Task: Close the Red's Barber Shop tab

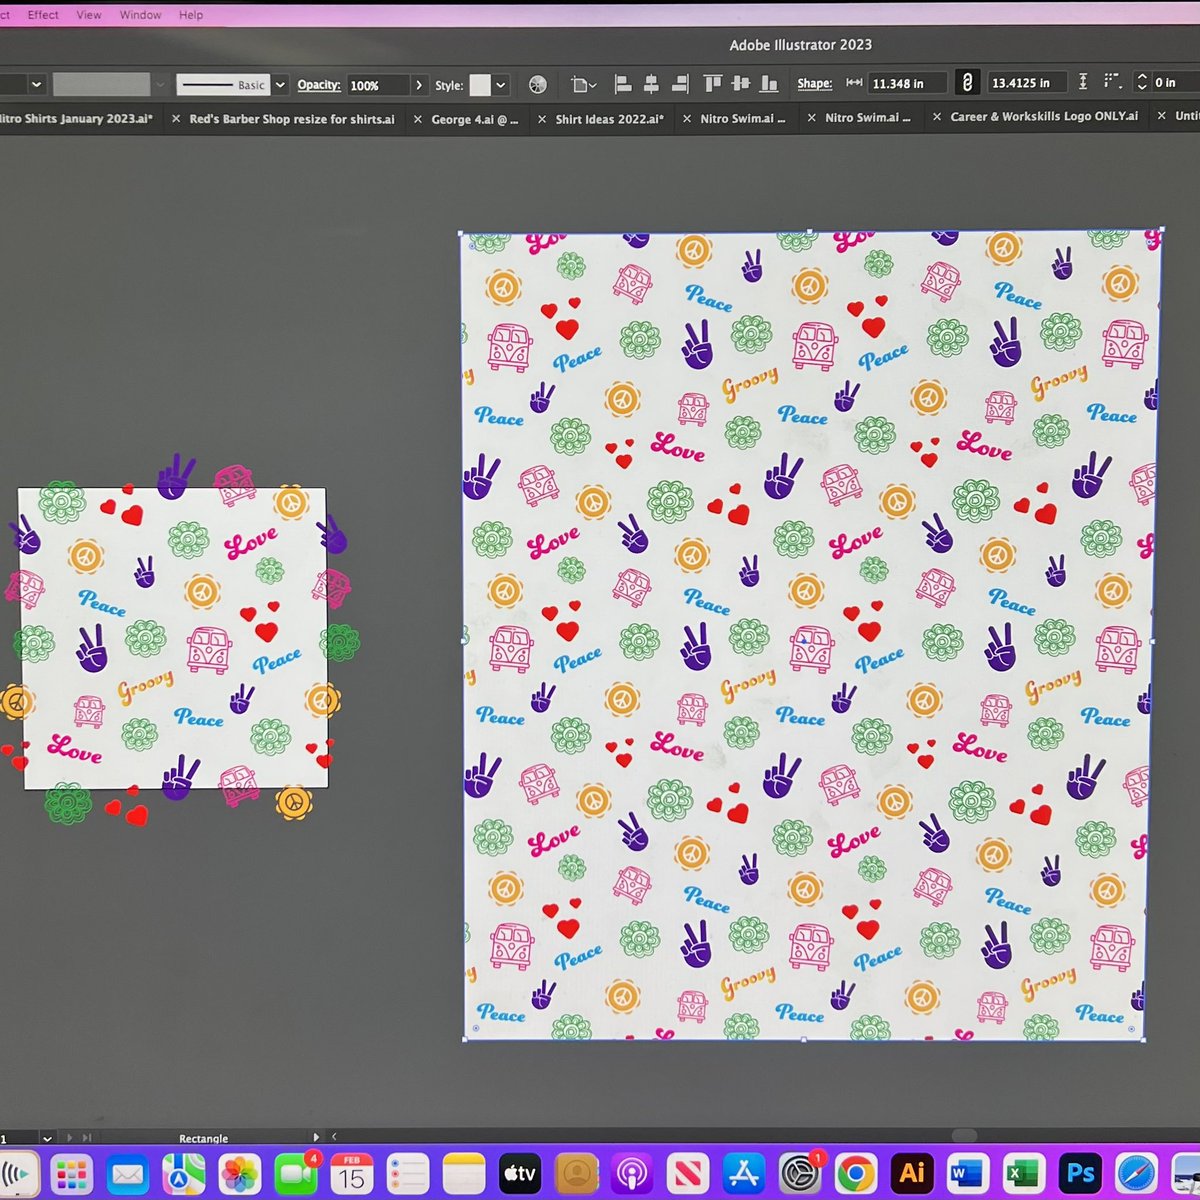Action: (x=176, y=118)
